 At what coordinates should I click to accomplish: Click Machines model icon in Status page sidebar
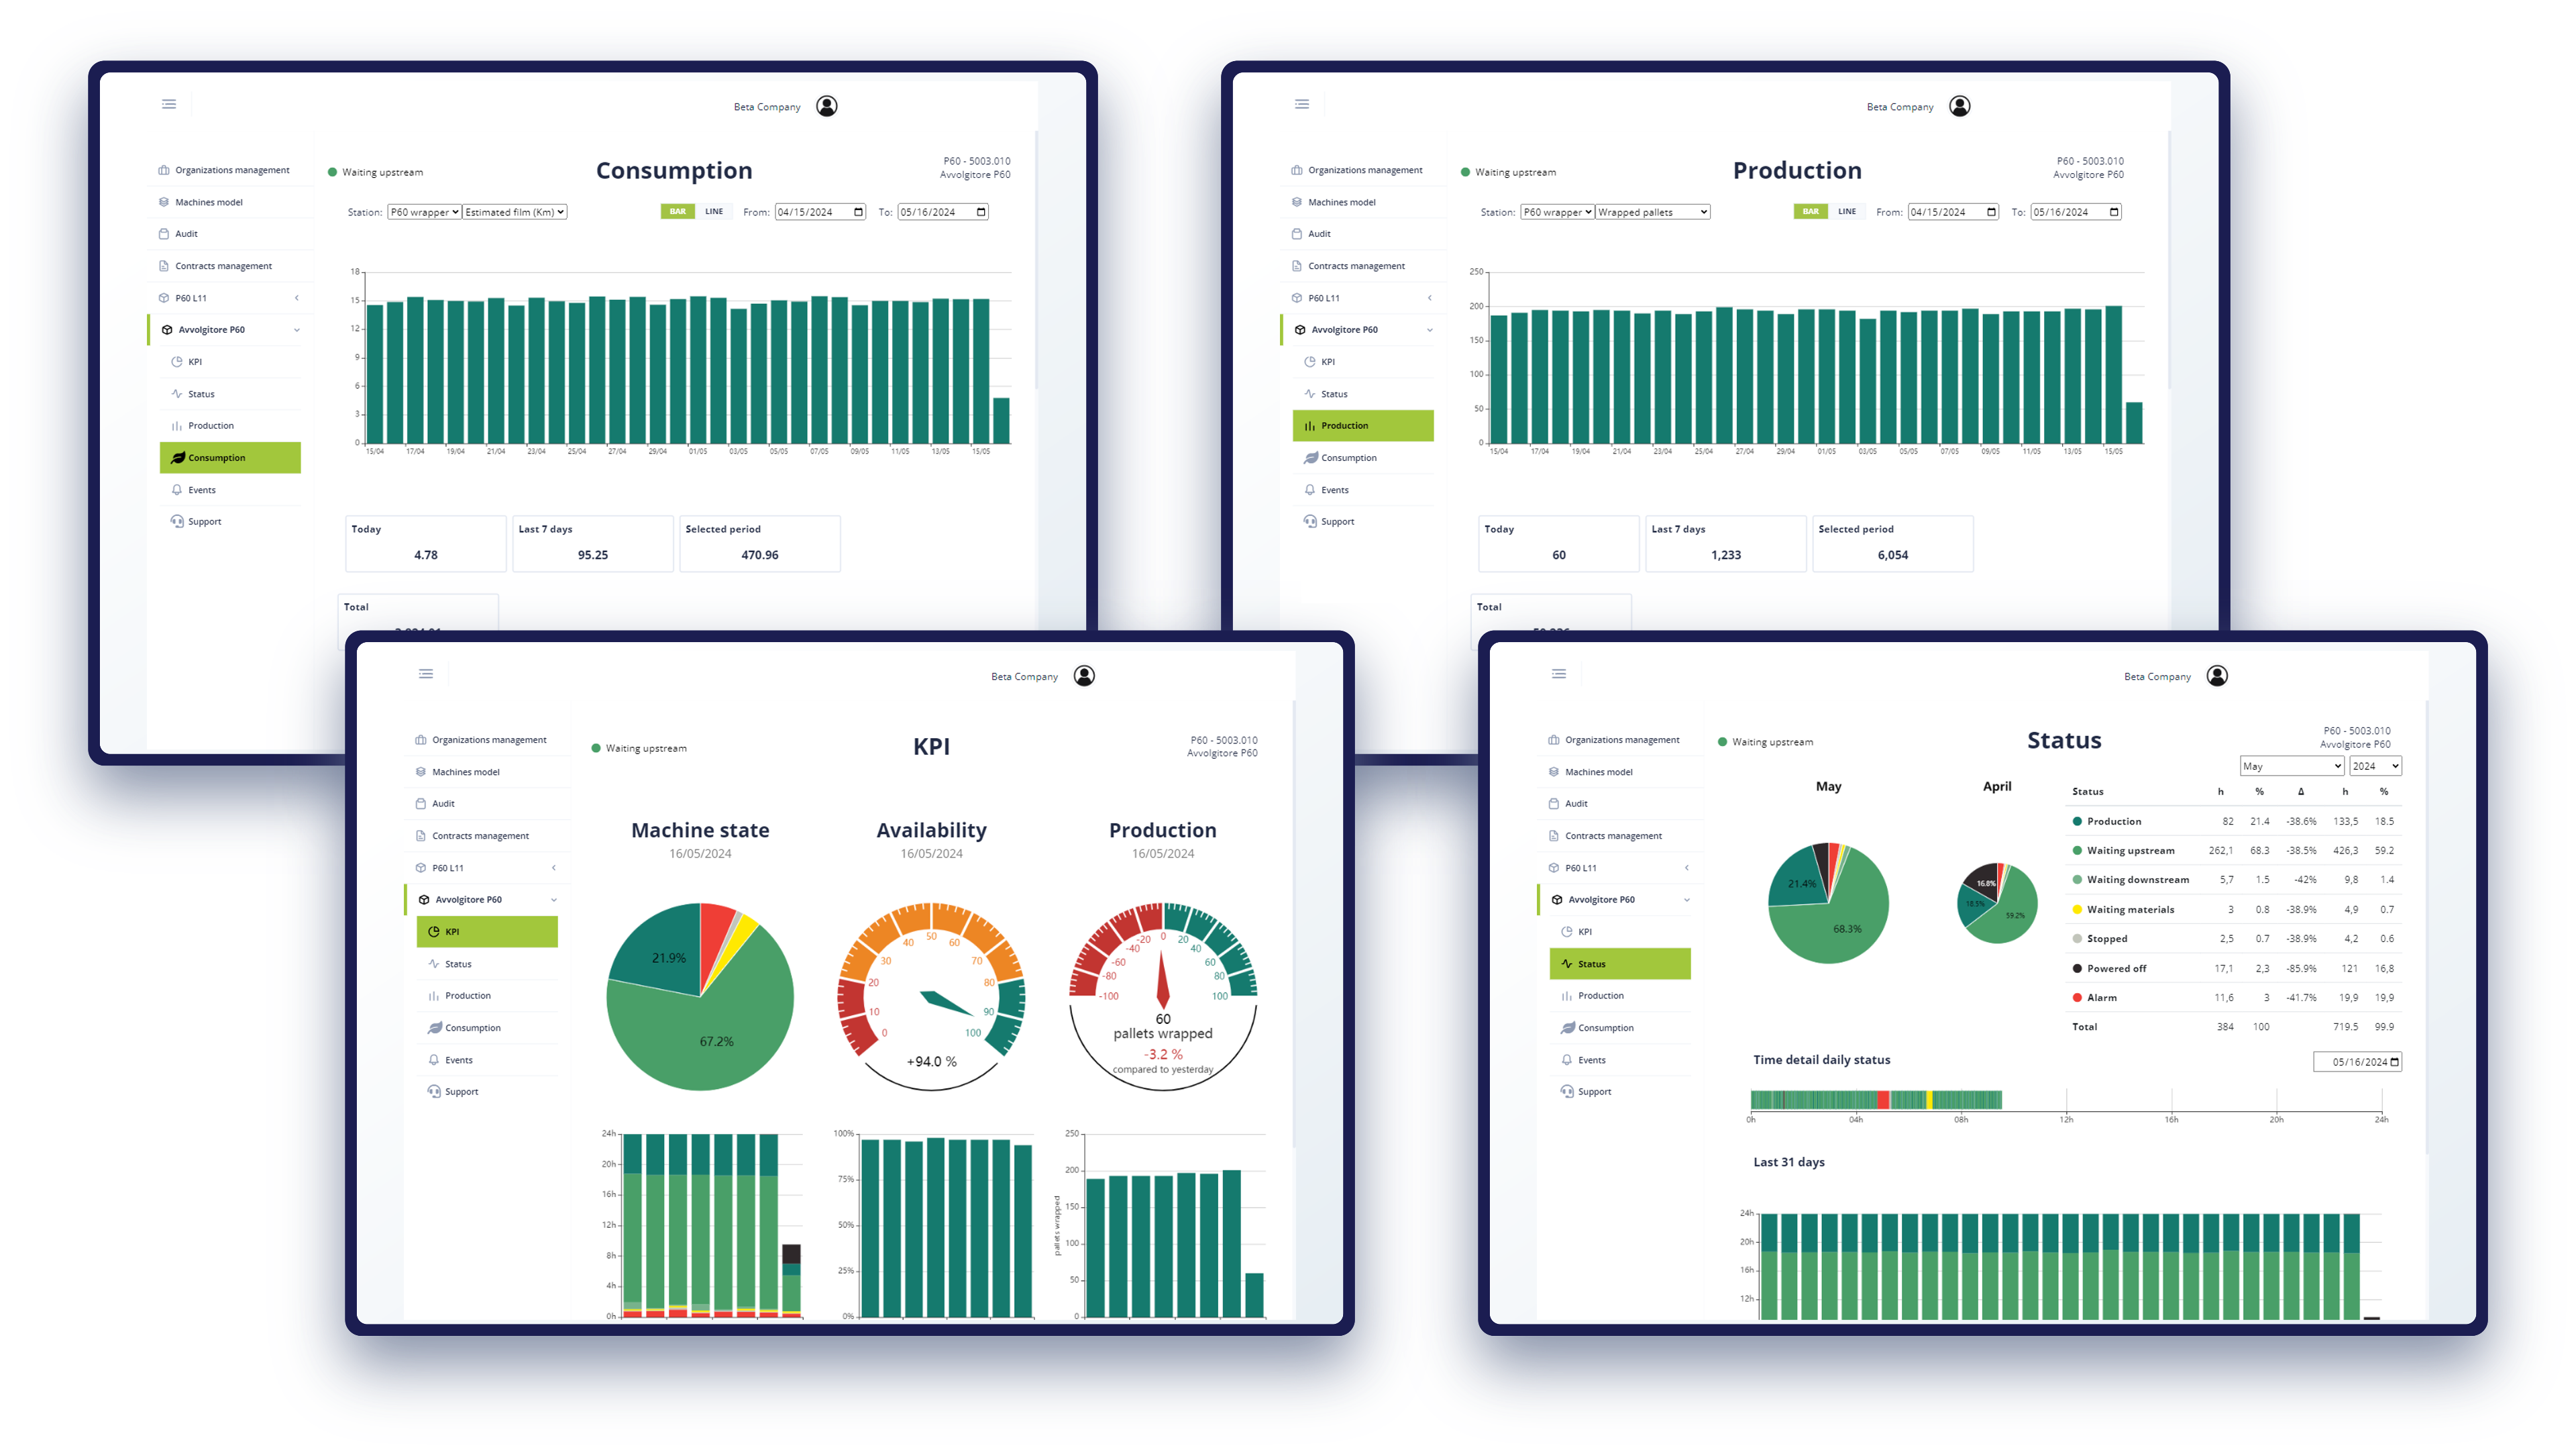tap(1553, 772)
